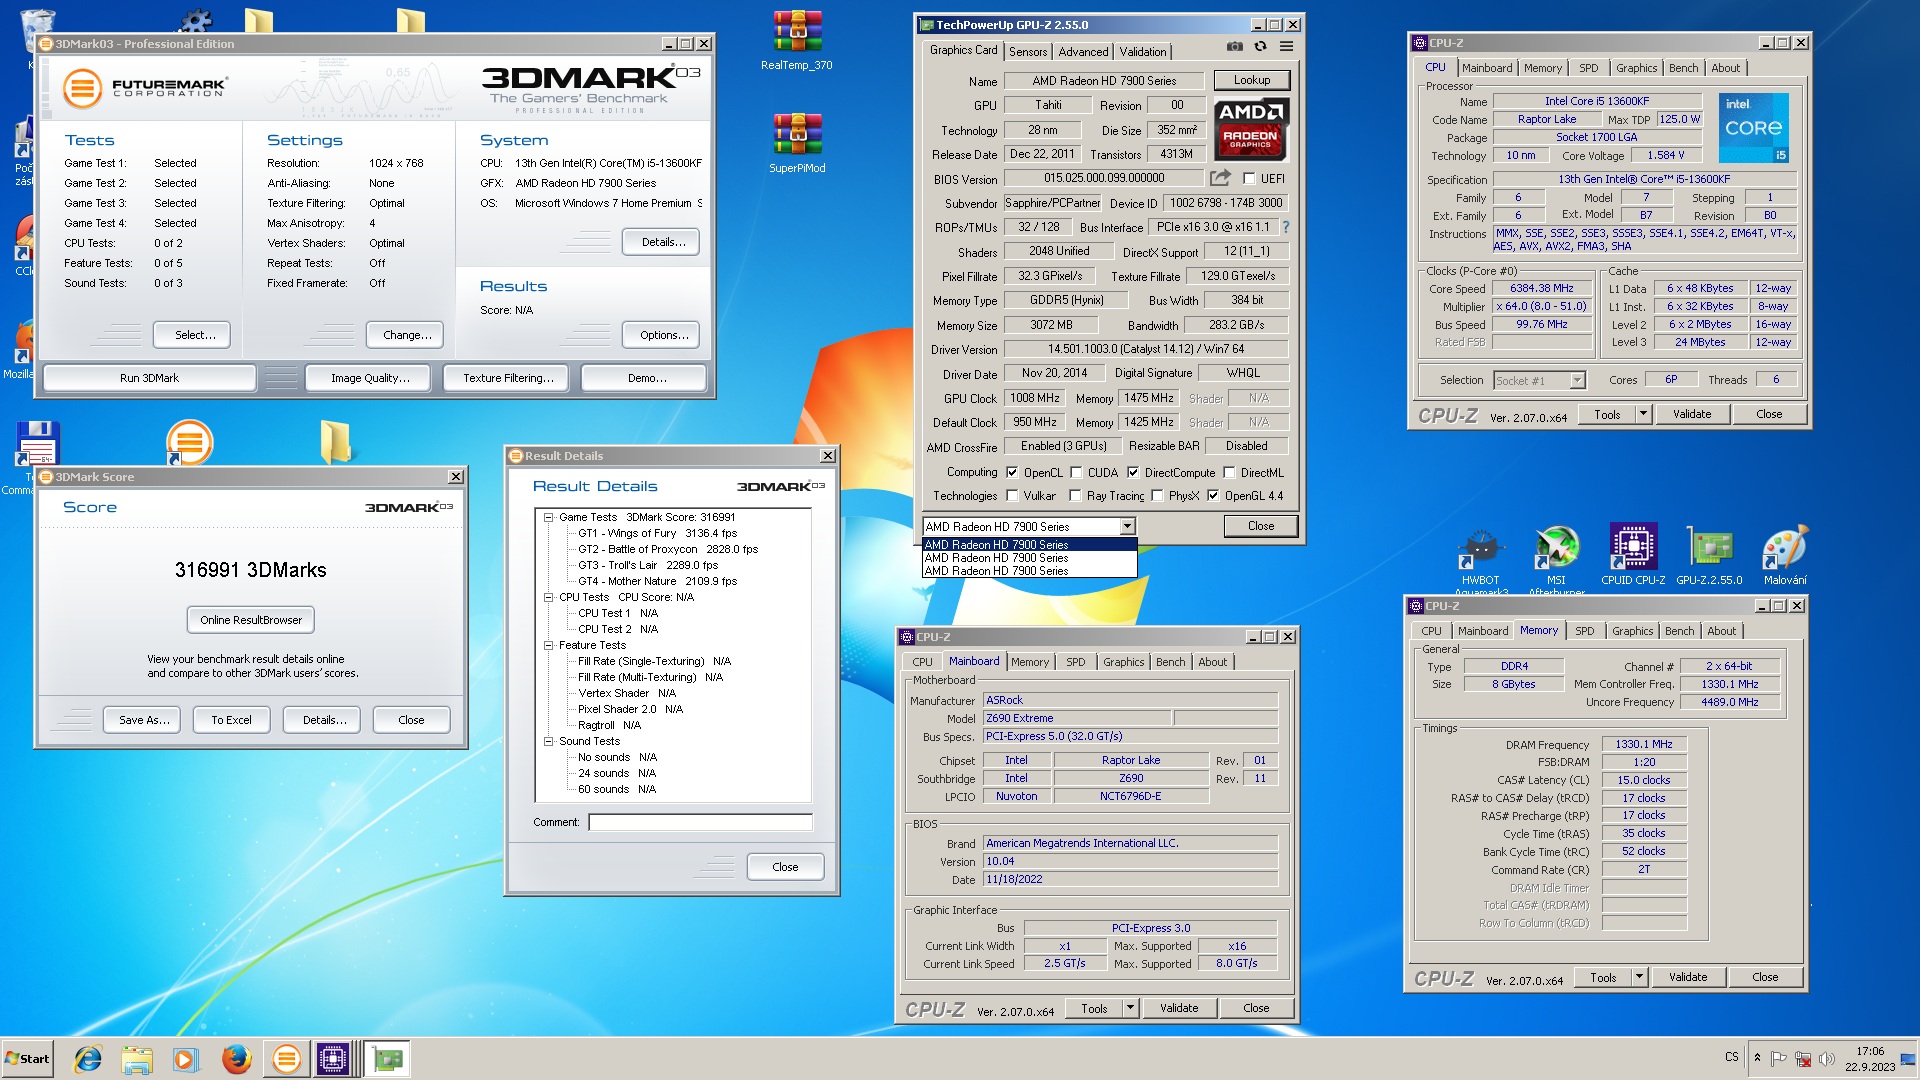Image resolution: width=1920 pixels, height=1080 pixels.
Task: Click the AMD Radeon Graphics logo in GPU-Z
Action: (x=1251, y=129)
